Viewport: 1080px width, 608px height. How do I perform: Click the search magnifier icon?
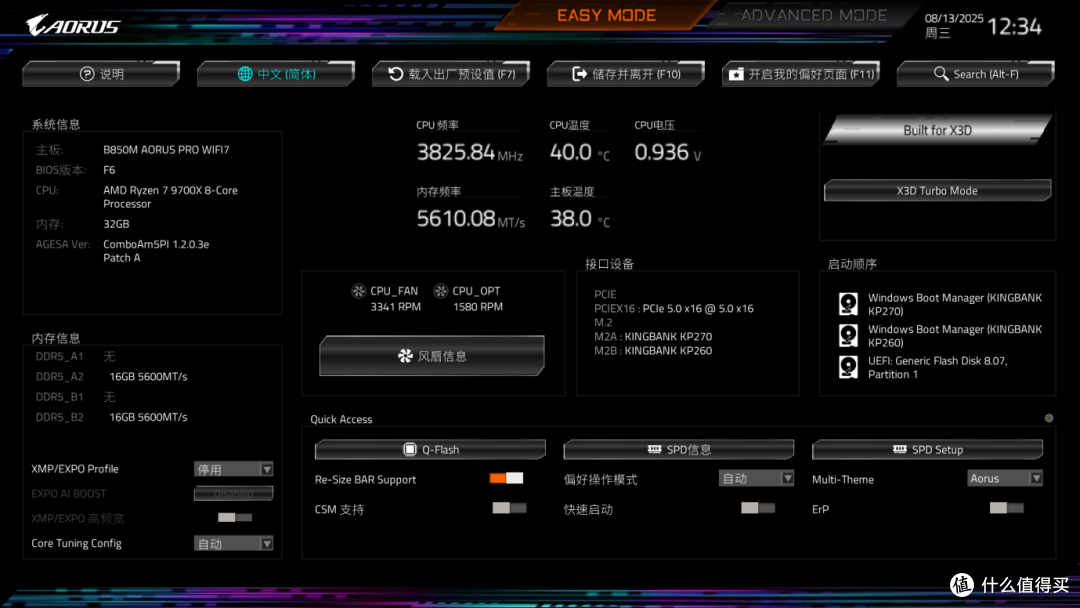point(941,74)
